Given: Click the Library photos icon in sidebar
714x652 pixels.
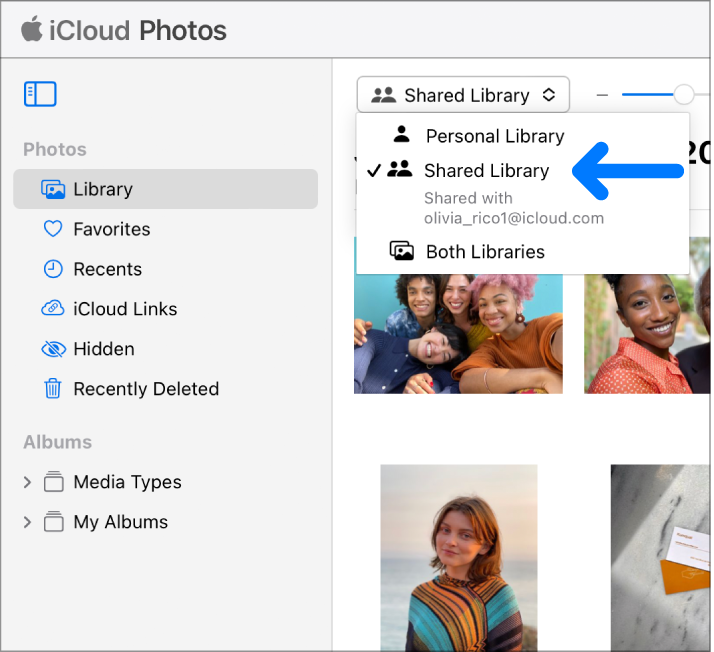Looking at the screenshot, I should click(x=53, y=189).
